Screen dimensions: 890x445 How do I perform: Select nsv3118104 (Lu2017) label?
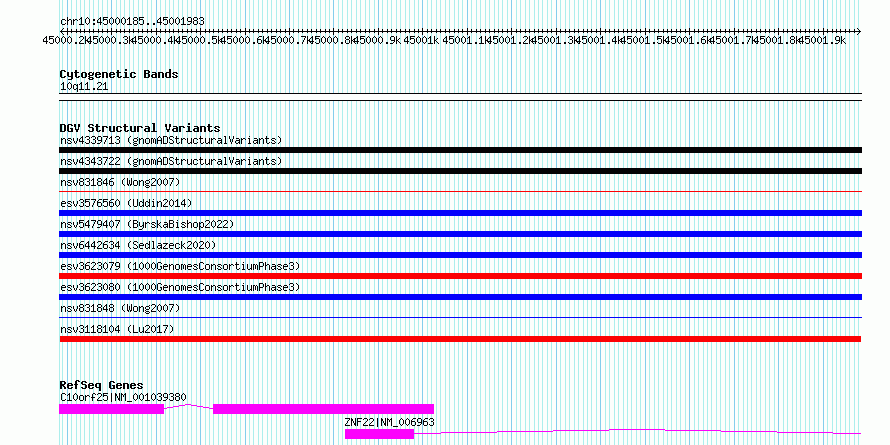117,329
